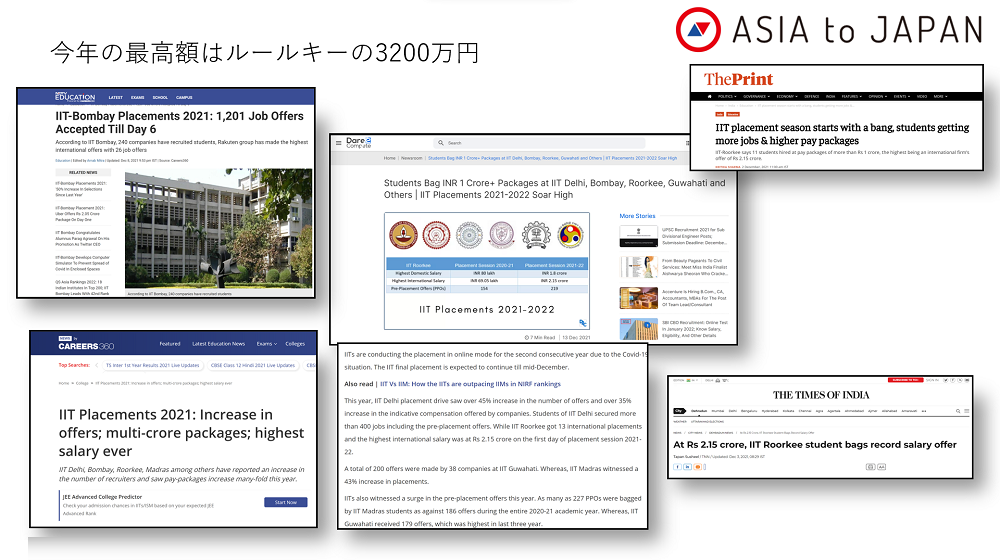Open Times of India hamburger menu icon

[x=966, y=411]
